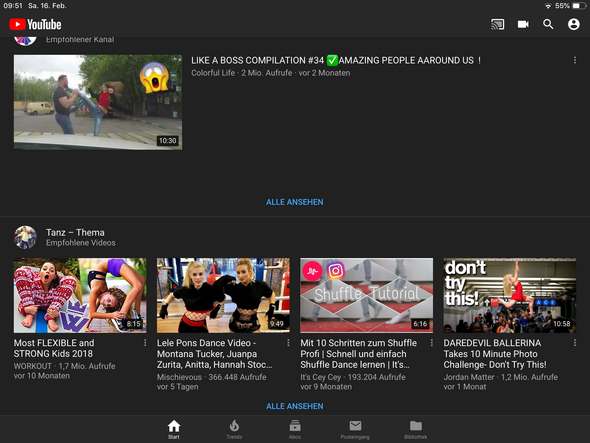The height and width of the screenshot is (443, 590).
Task: Open title Mit 10 Schritten zum Shuffle Profi
Action: (359, 354)
